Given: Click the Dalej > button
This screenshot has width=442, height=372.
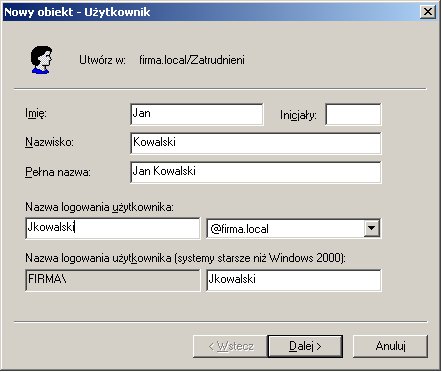Looking at the screenshot, I should pos(305,346).
